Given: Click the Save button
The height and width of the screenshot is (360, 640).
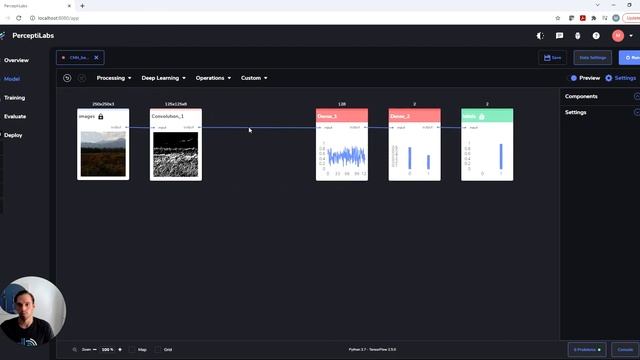Looking at the screenshot, I should 552,58.
